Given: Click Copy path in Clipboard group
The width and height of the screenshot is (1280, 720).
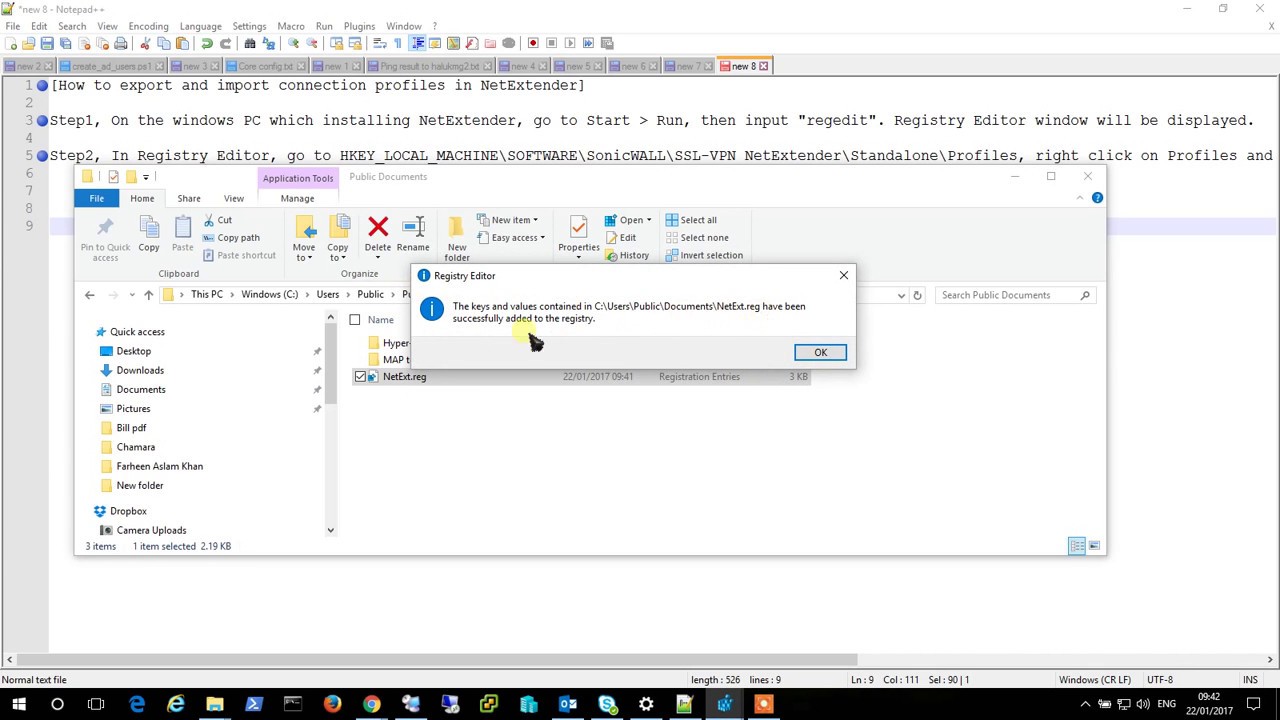Looking at the screenshot, I should (230, 238).
